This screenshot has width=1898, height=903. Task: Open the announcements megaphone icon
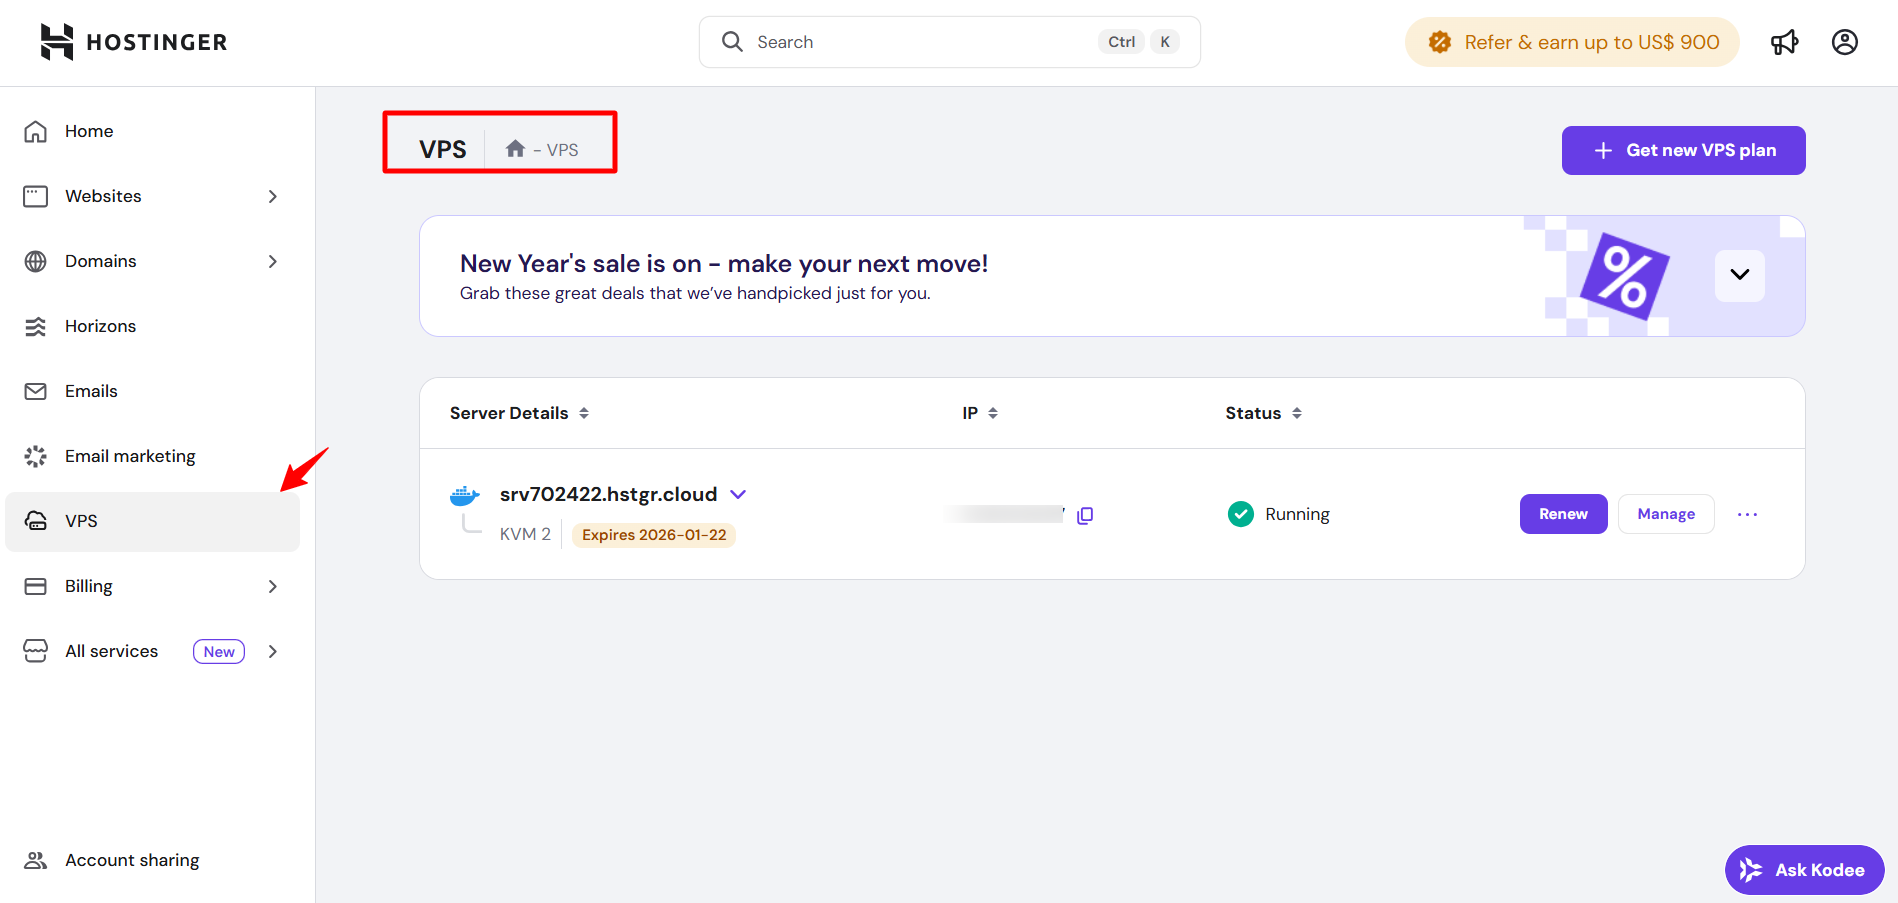click(x=1784, y=42)
